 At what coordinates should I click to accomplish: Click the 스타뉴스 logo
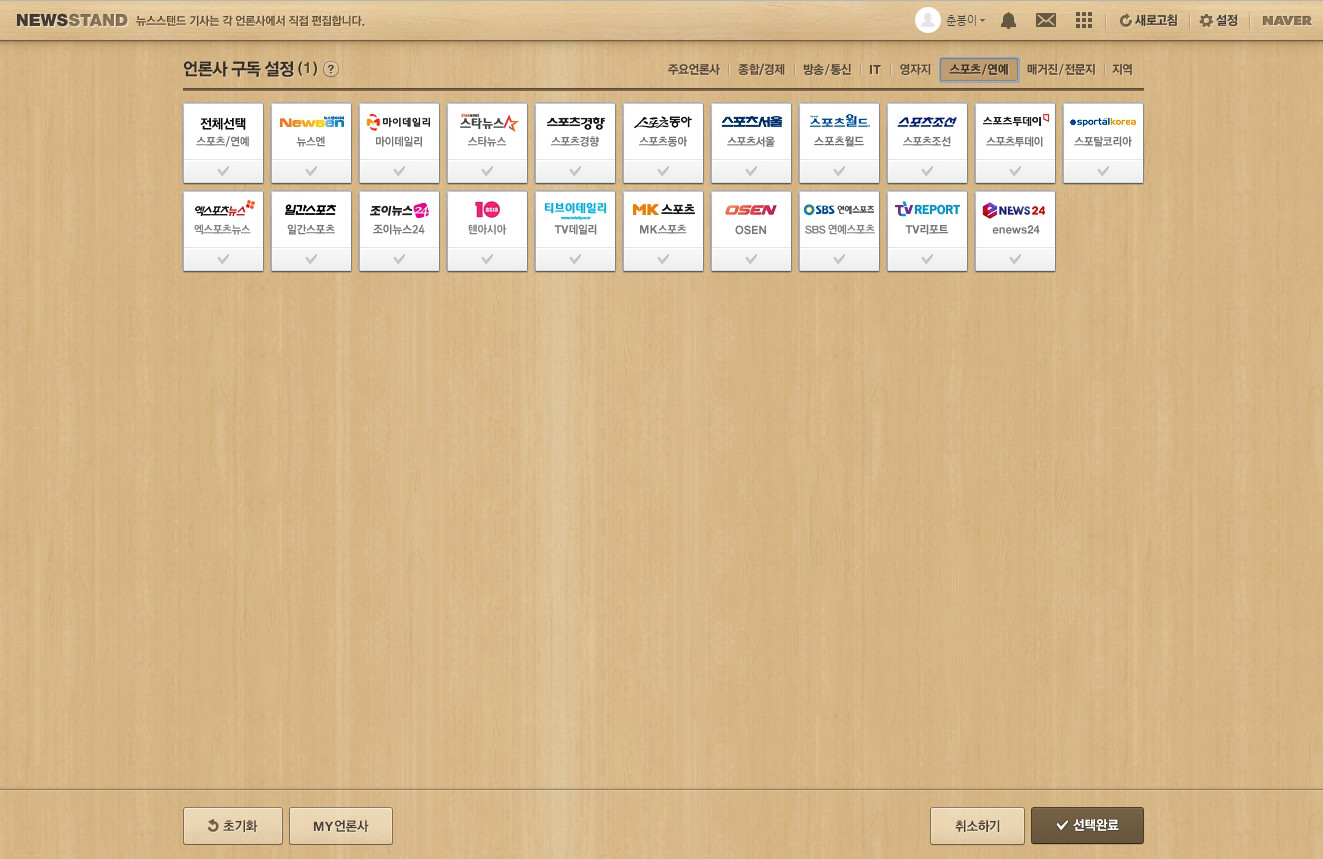[488, 122]
